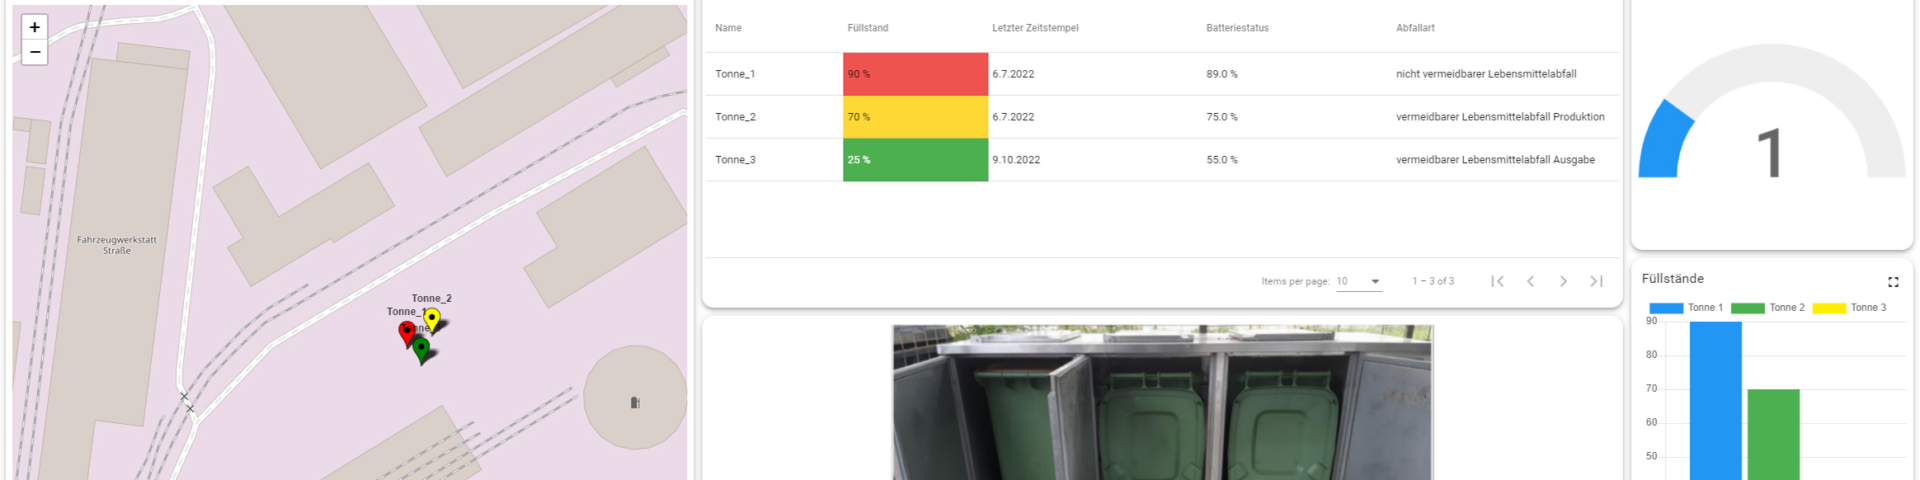
Task: Go to previous page of table
Action: [1530, 281]
